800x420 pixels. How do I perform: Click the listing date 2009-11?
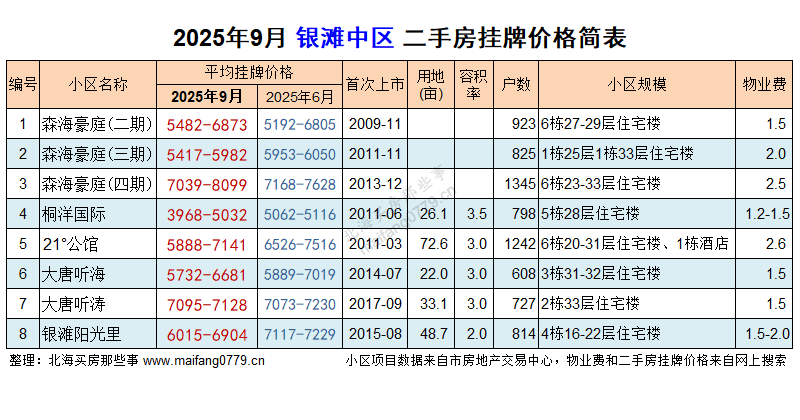pyautogui.click(x=375, y=124)
